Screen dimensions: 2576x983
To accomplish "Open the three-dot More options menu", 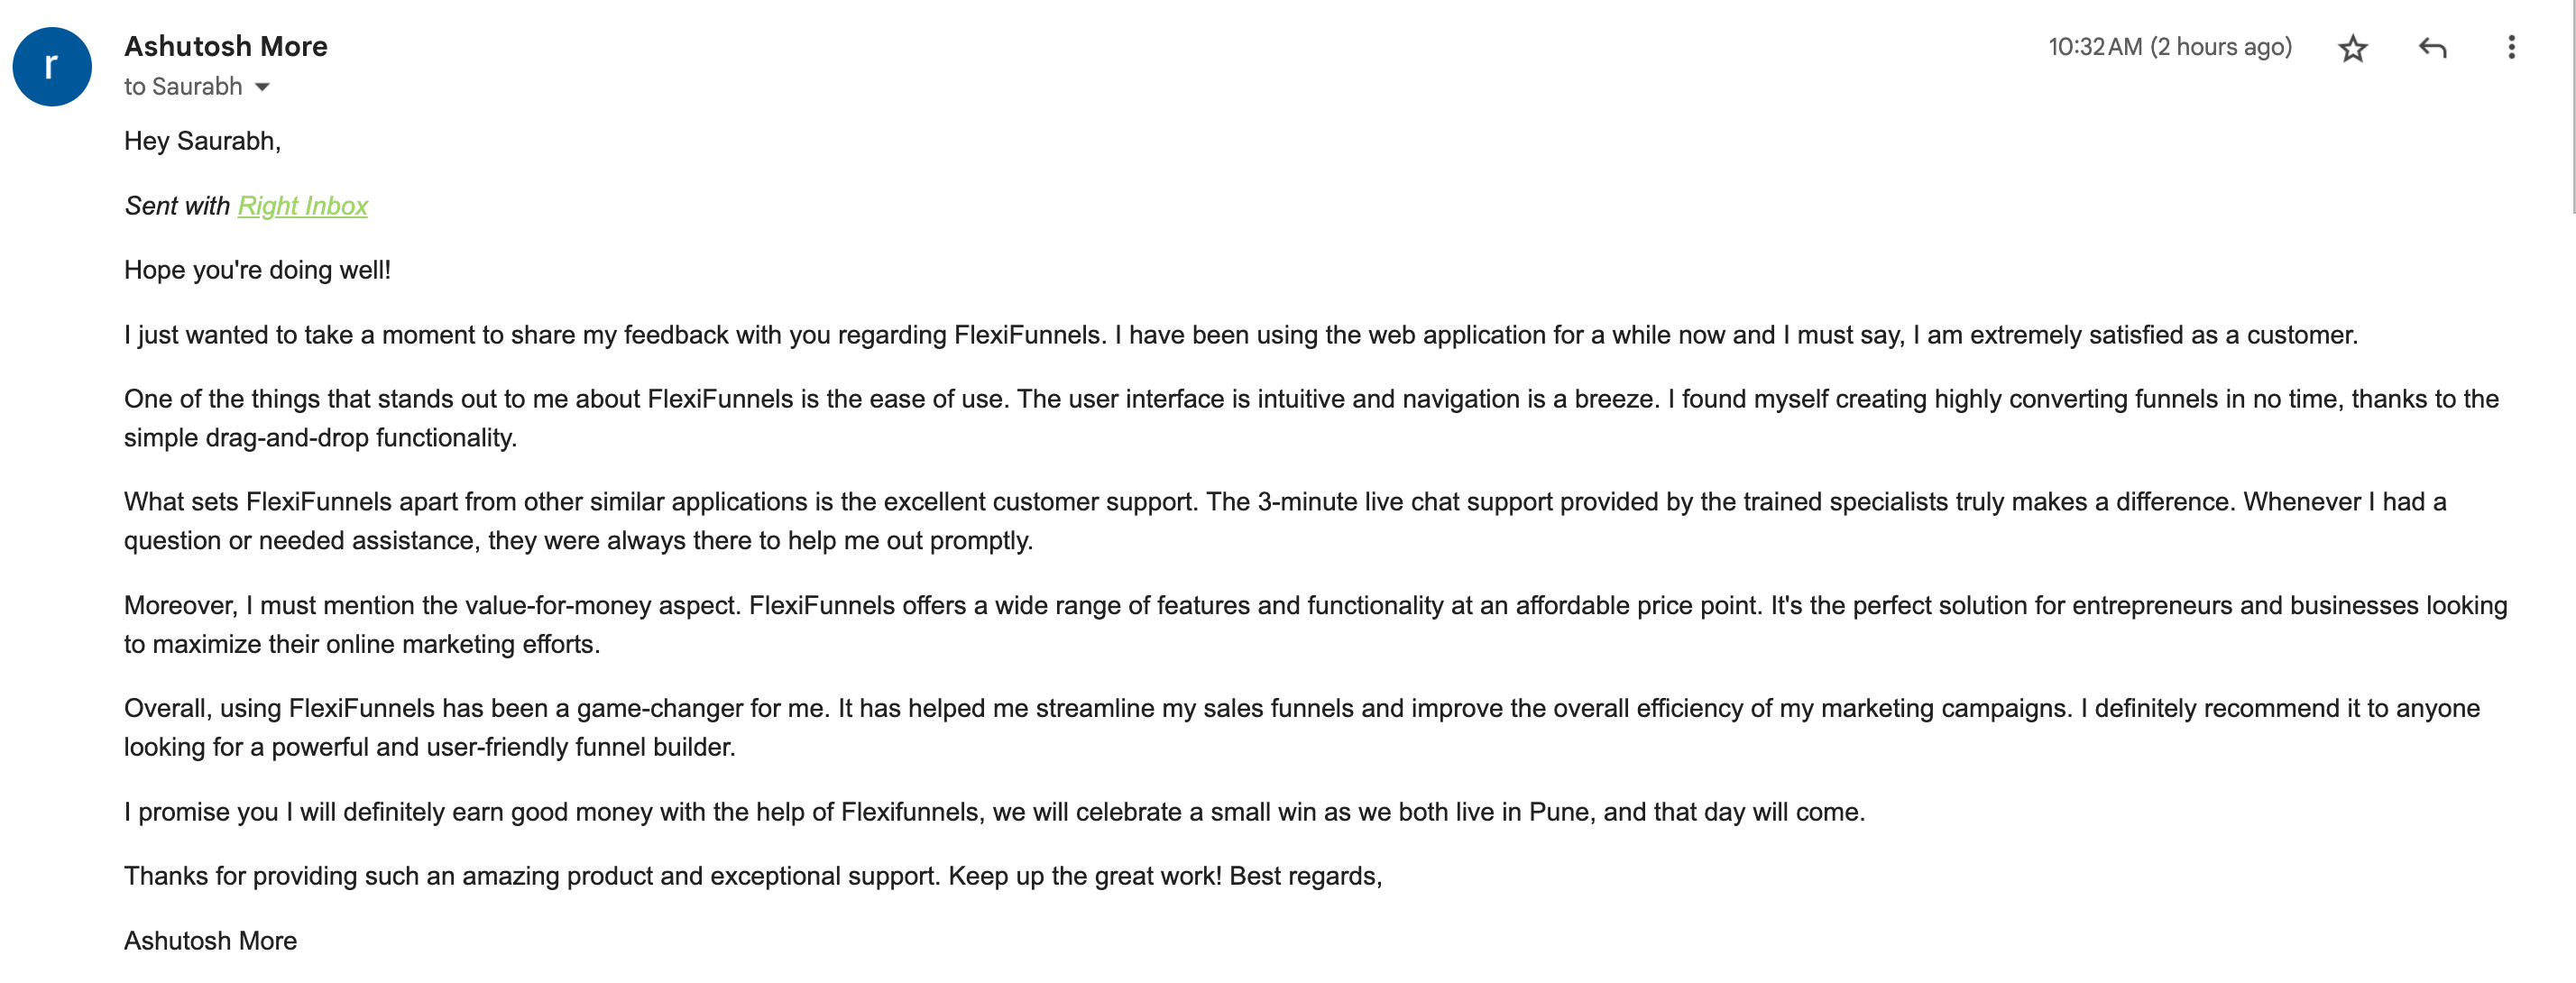I will click(2511, 48).
